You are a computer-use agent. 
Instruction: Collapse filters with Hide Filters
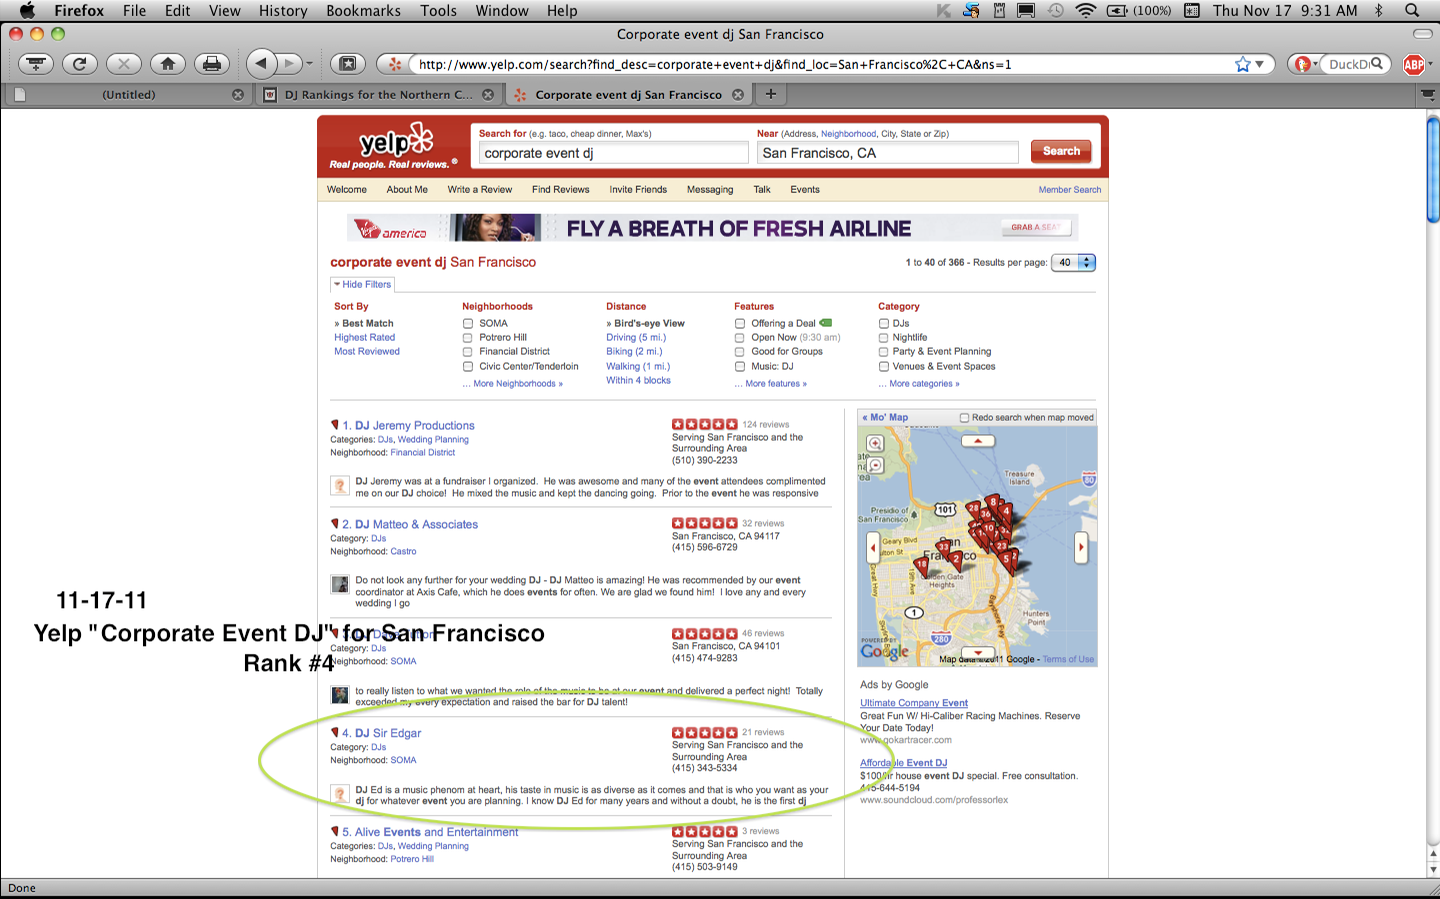[362, 284]
